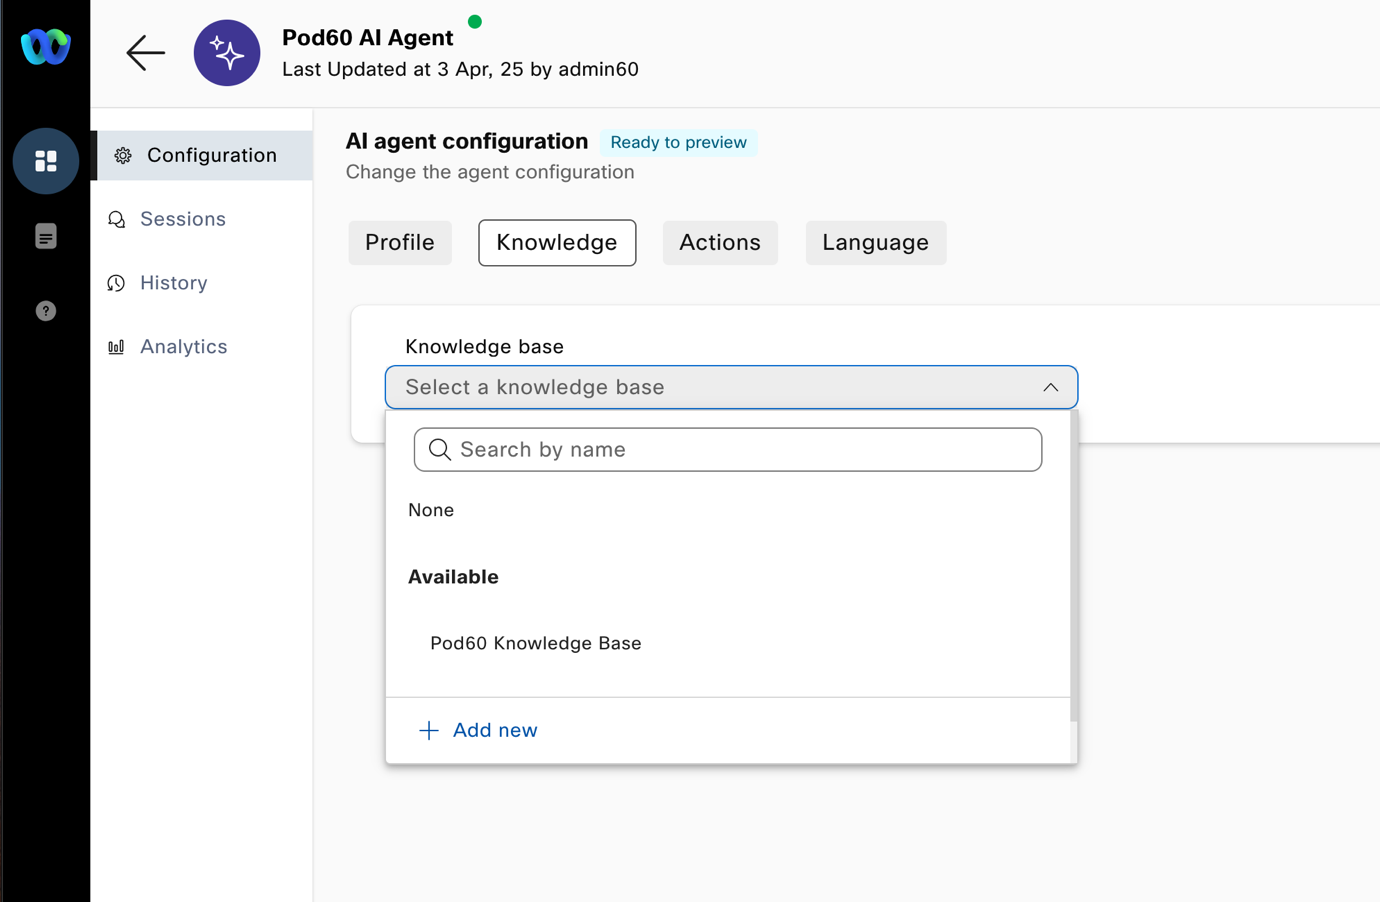Click the Configuration gear icon
Image resolution: width=1380 pixels, height=902 pixels.
pyautogui.click(x=123, y=156)
